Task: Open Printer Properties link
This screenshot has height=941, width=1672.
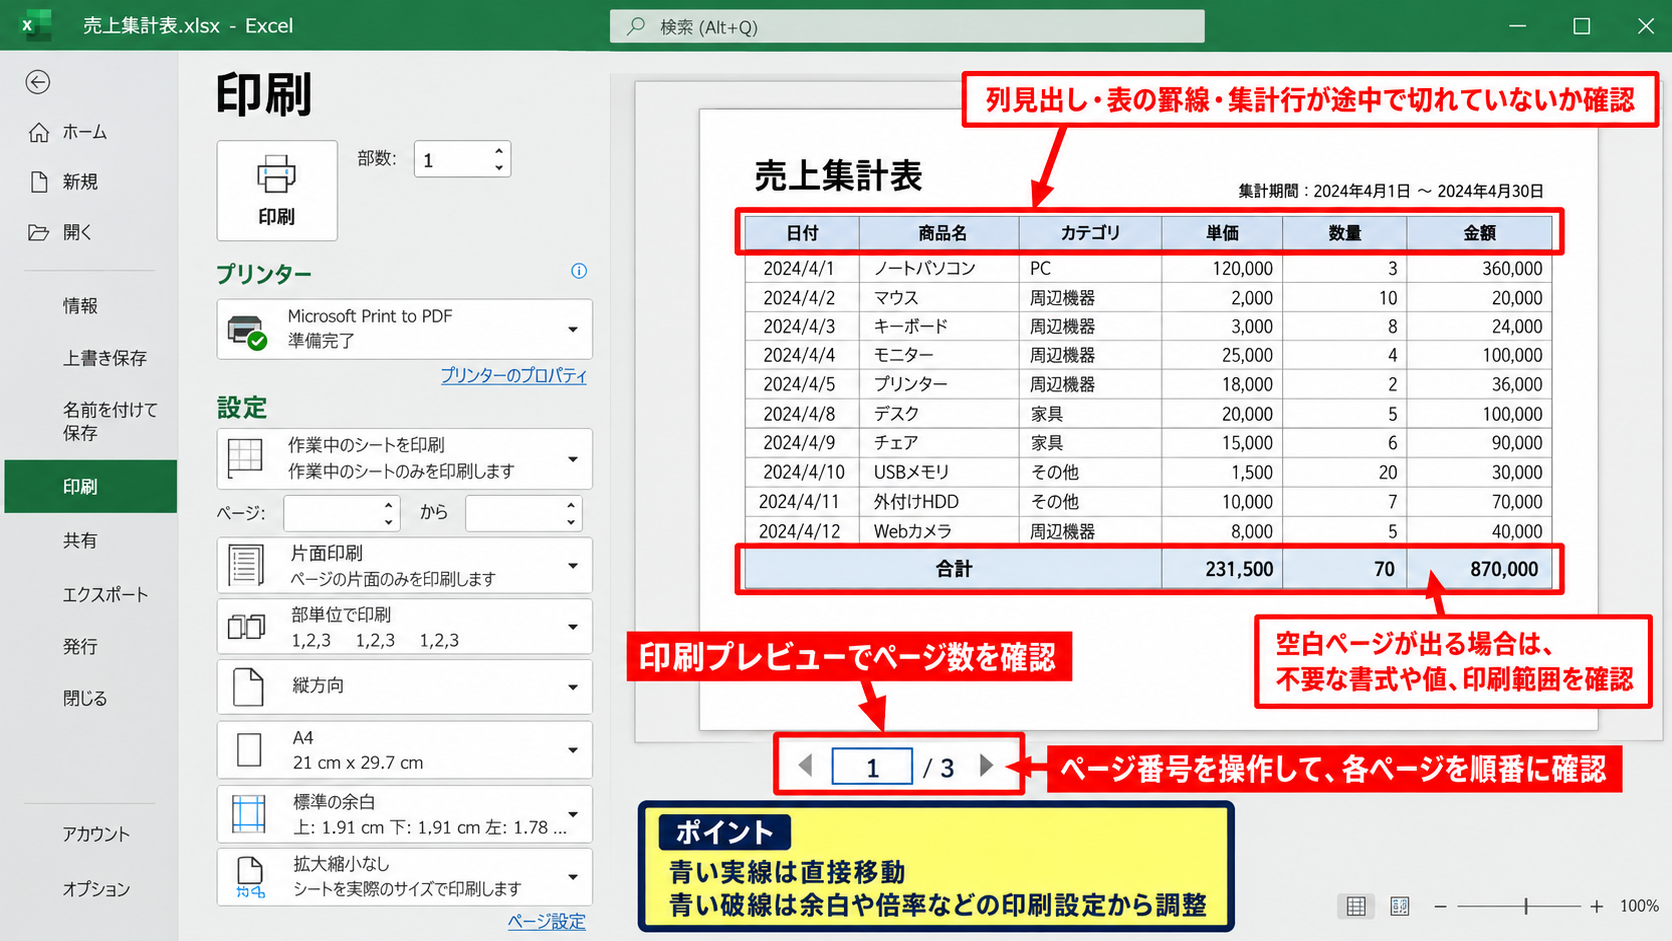Action: pyautogui.click(x=514, y=376)
